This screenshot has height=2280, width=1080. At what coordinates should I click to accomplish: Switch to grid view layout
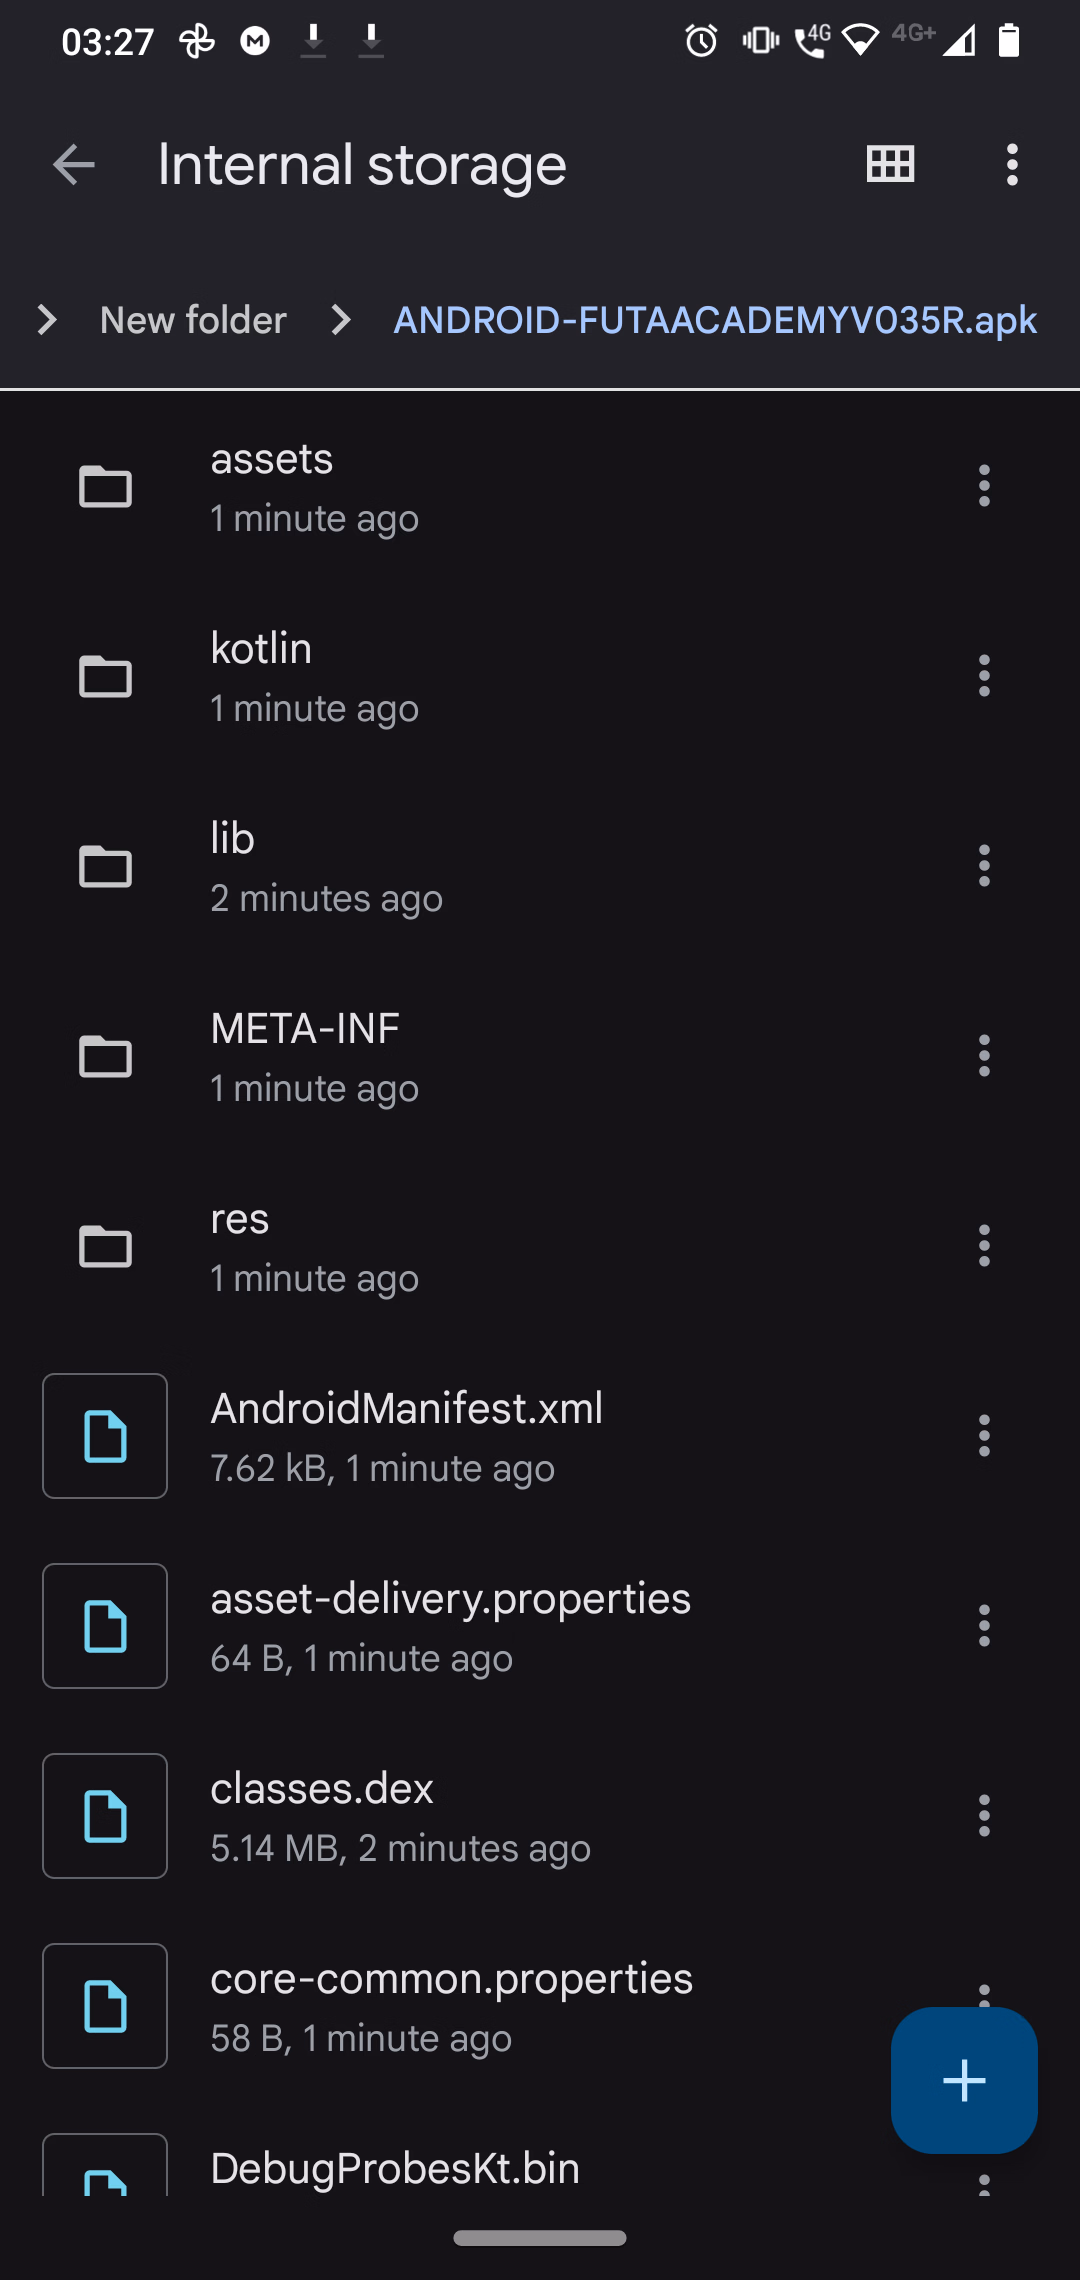click(890, 165)
